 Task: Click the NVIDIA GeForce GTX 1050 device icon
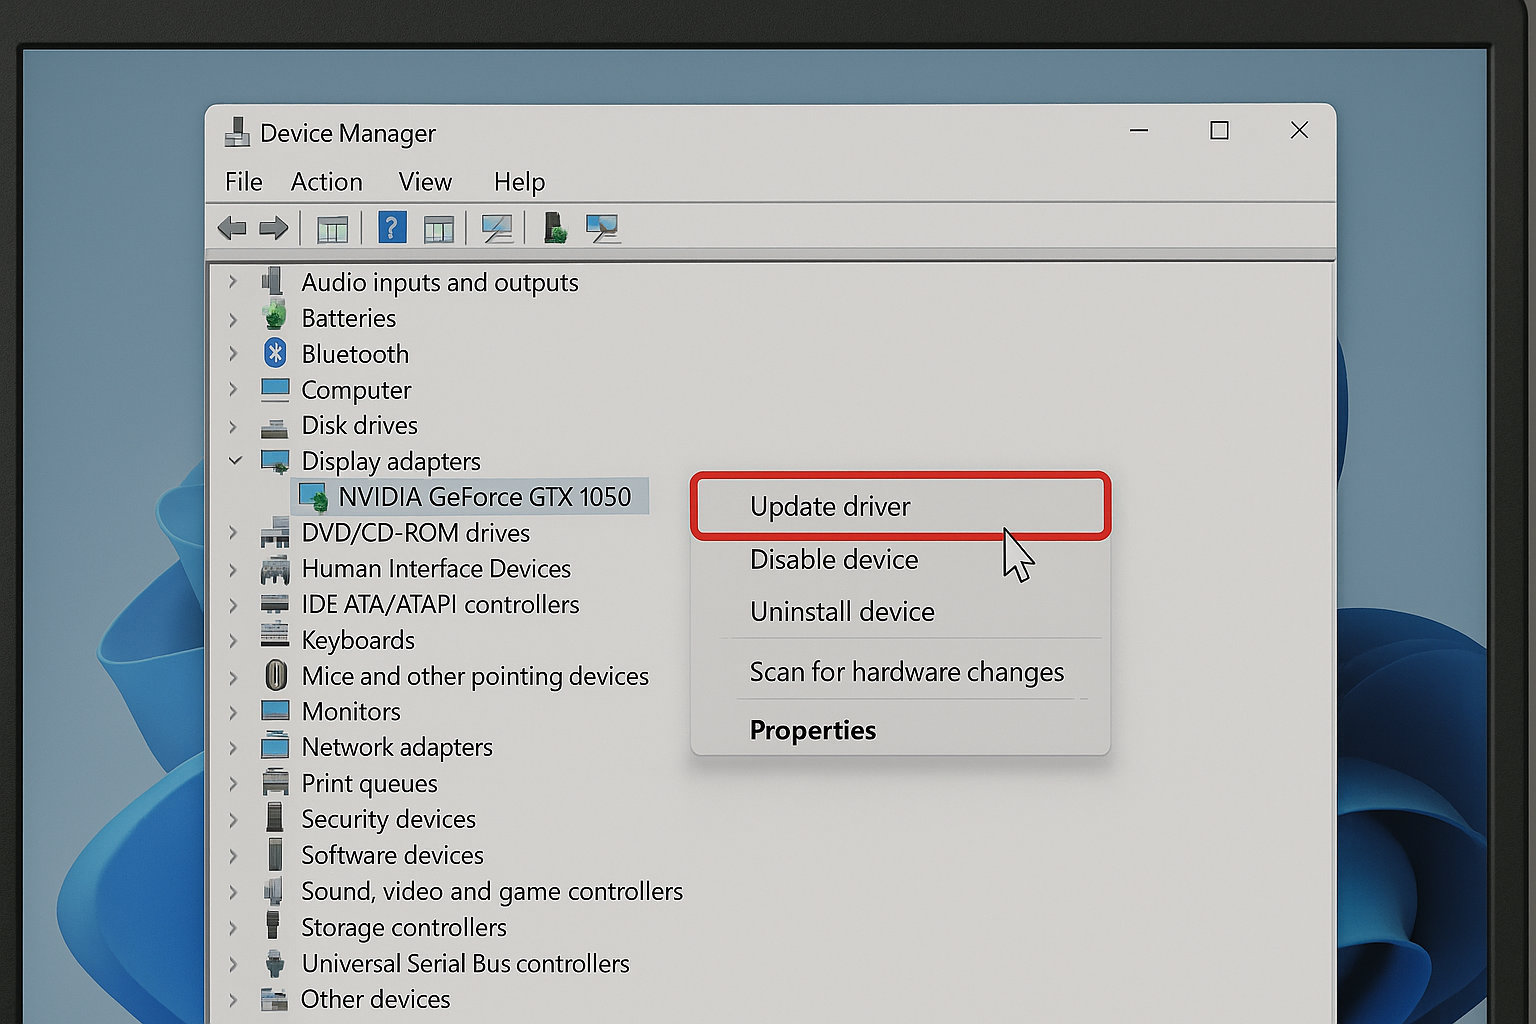coord(314,497)
